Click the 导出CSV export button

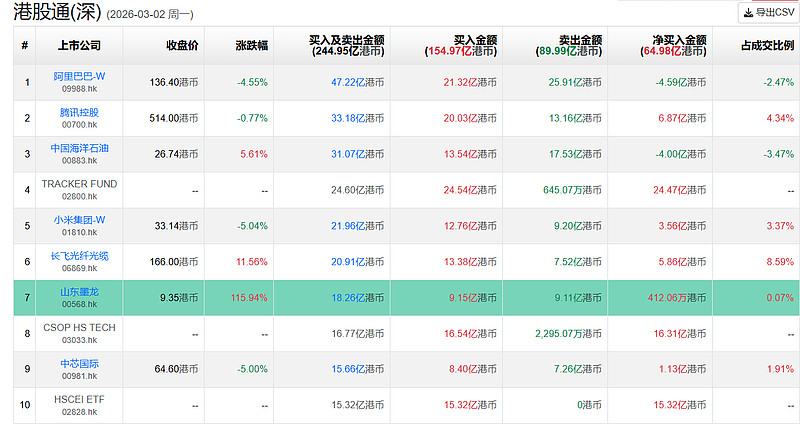click(x=768, y=12)
